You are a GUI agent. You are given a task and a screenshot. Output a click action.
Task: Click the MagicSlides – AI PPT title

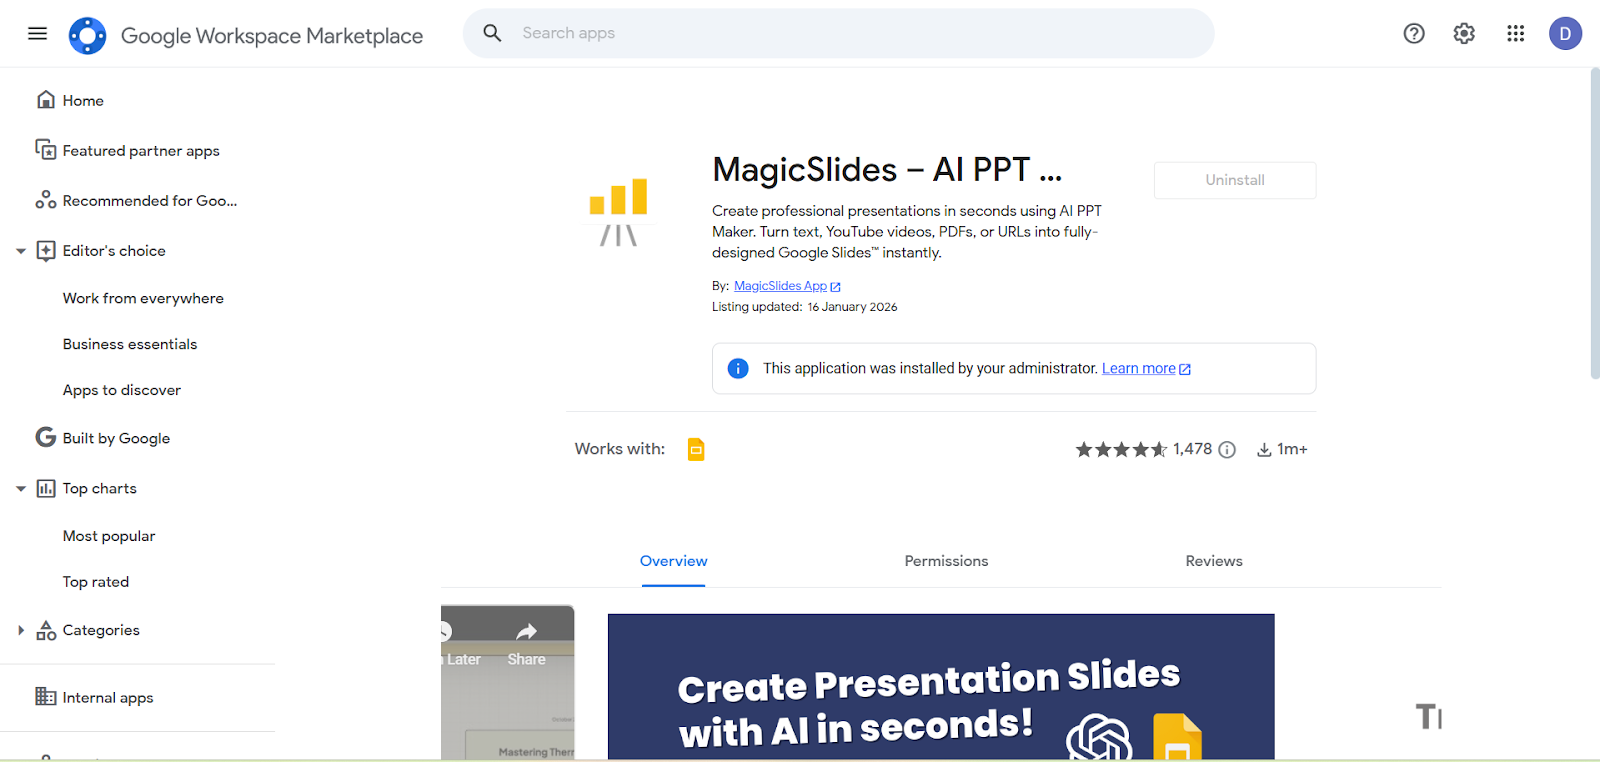pyautogui.click(x=887, y=170)
